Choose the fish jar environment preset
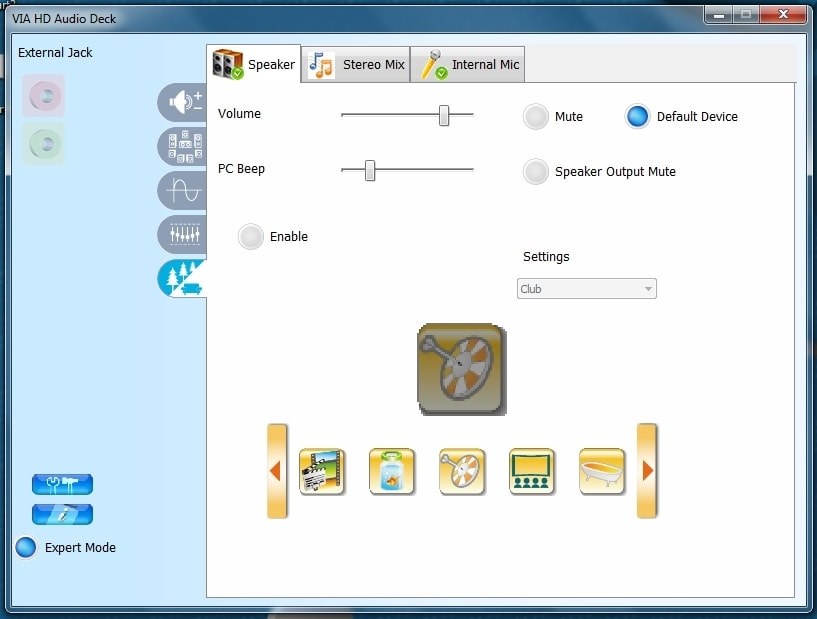817x619 pixels. click(392, 472)
